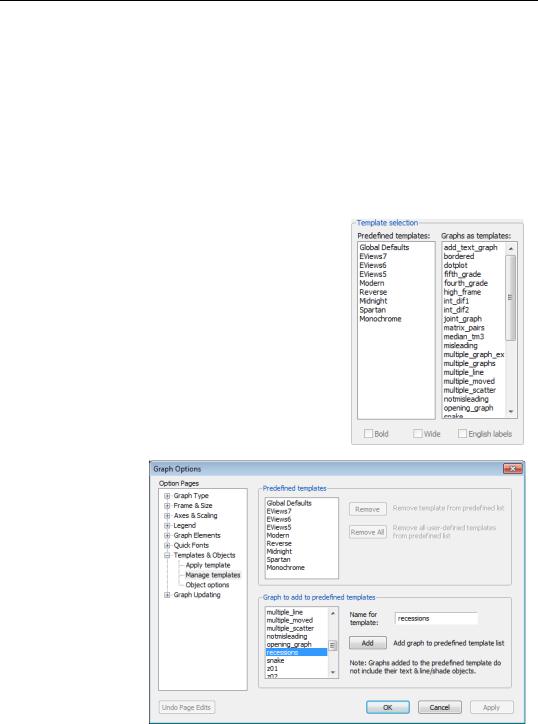This screenshot has height=724, width=538.
Task: Select EViews7 in Template selection list
Action: 373,256
